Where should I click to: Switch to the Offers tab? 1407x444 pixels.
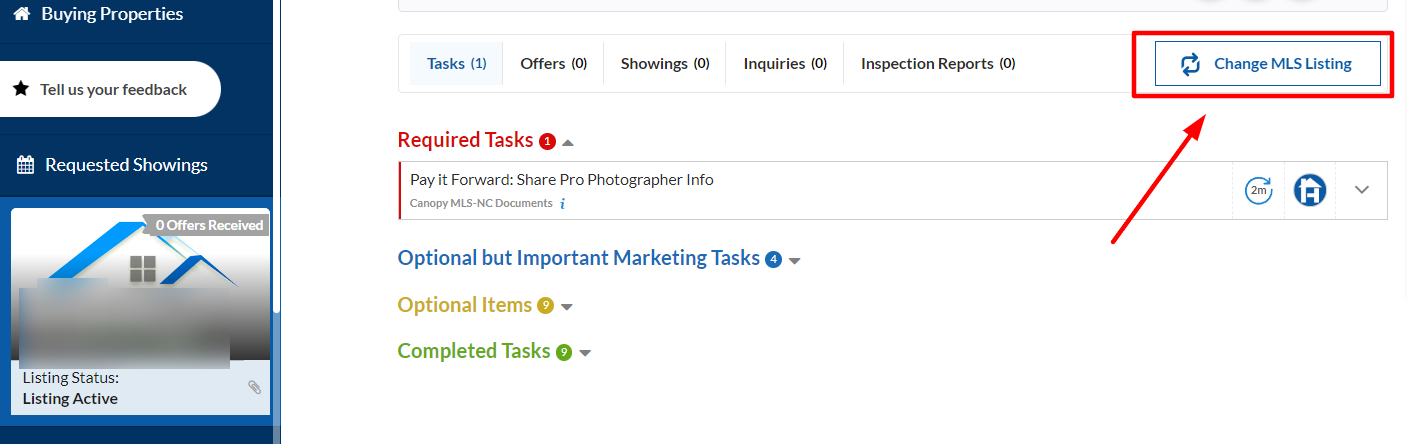pos(553,64)
